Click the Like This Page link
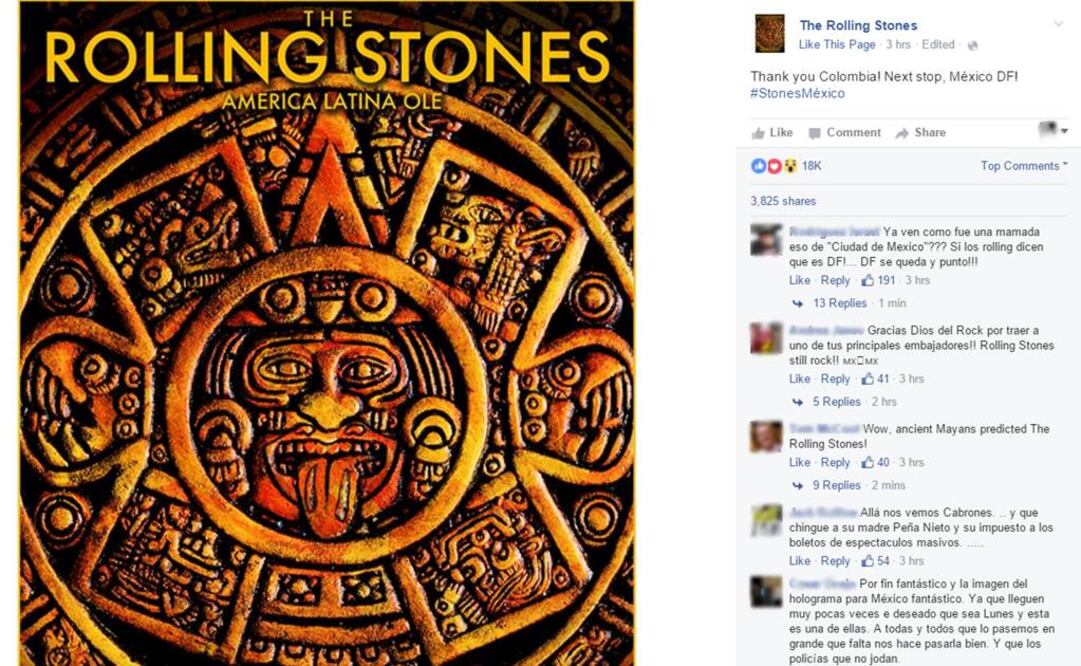Viewport: 1081px width, 666px height. 837,44
